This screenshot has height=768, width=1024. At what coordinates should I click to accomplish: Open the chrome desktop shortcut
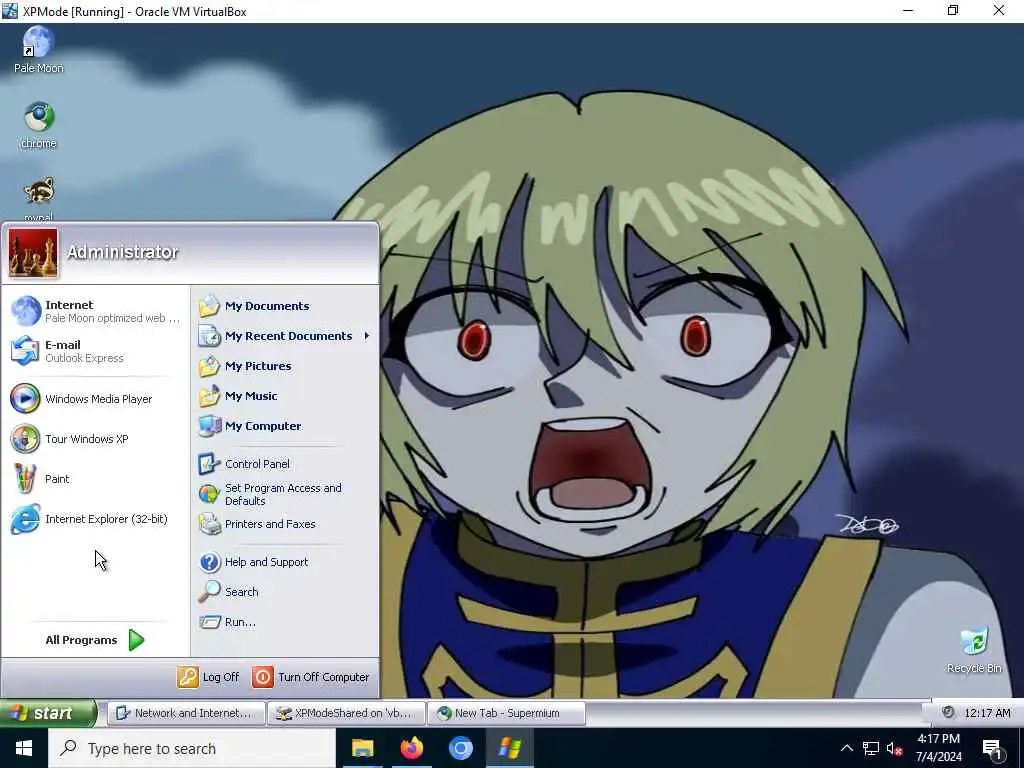pos(39,125)
